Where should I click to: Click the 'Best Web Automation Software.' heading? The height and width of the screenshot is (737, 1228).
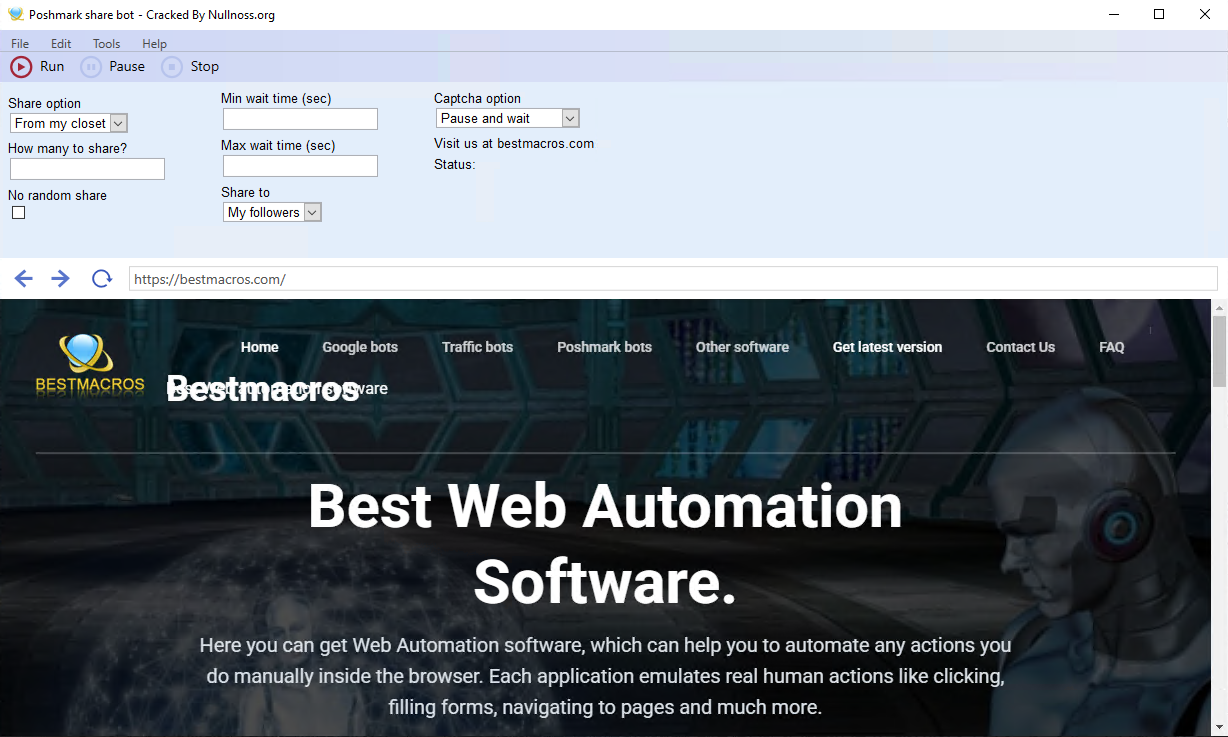(x=605, y=544)
